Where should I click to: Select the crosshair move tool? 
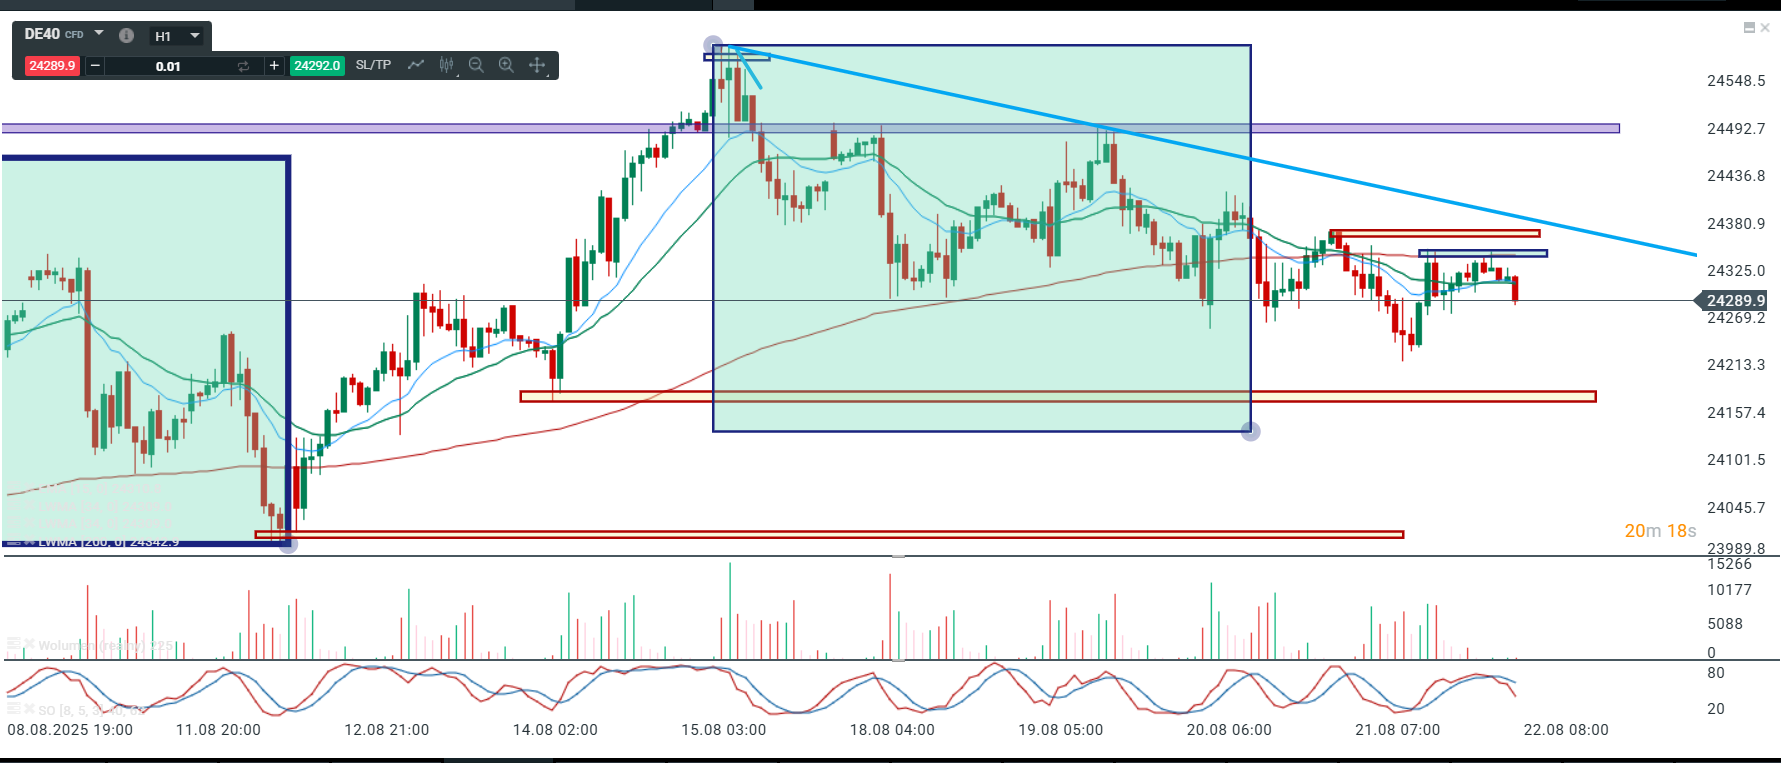tap(537, 65)
